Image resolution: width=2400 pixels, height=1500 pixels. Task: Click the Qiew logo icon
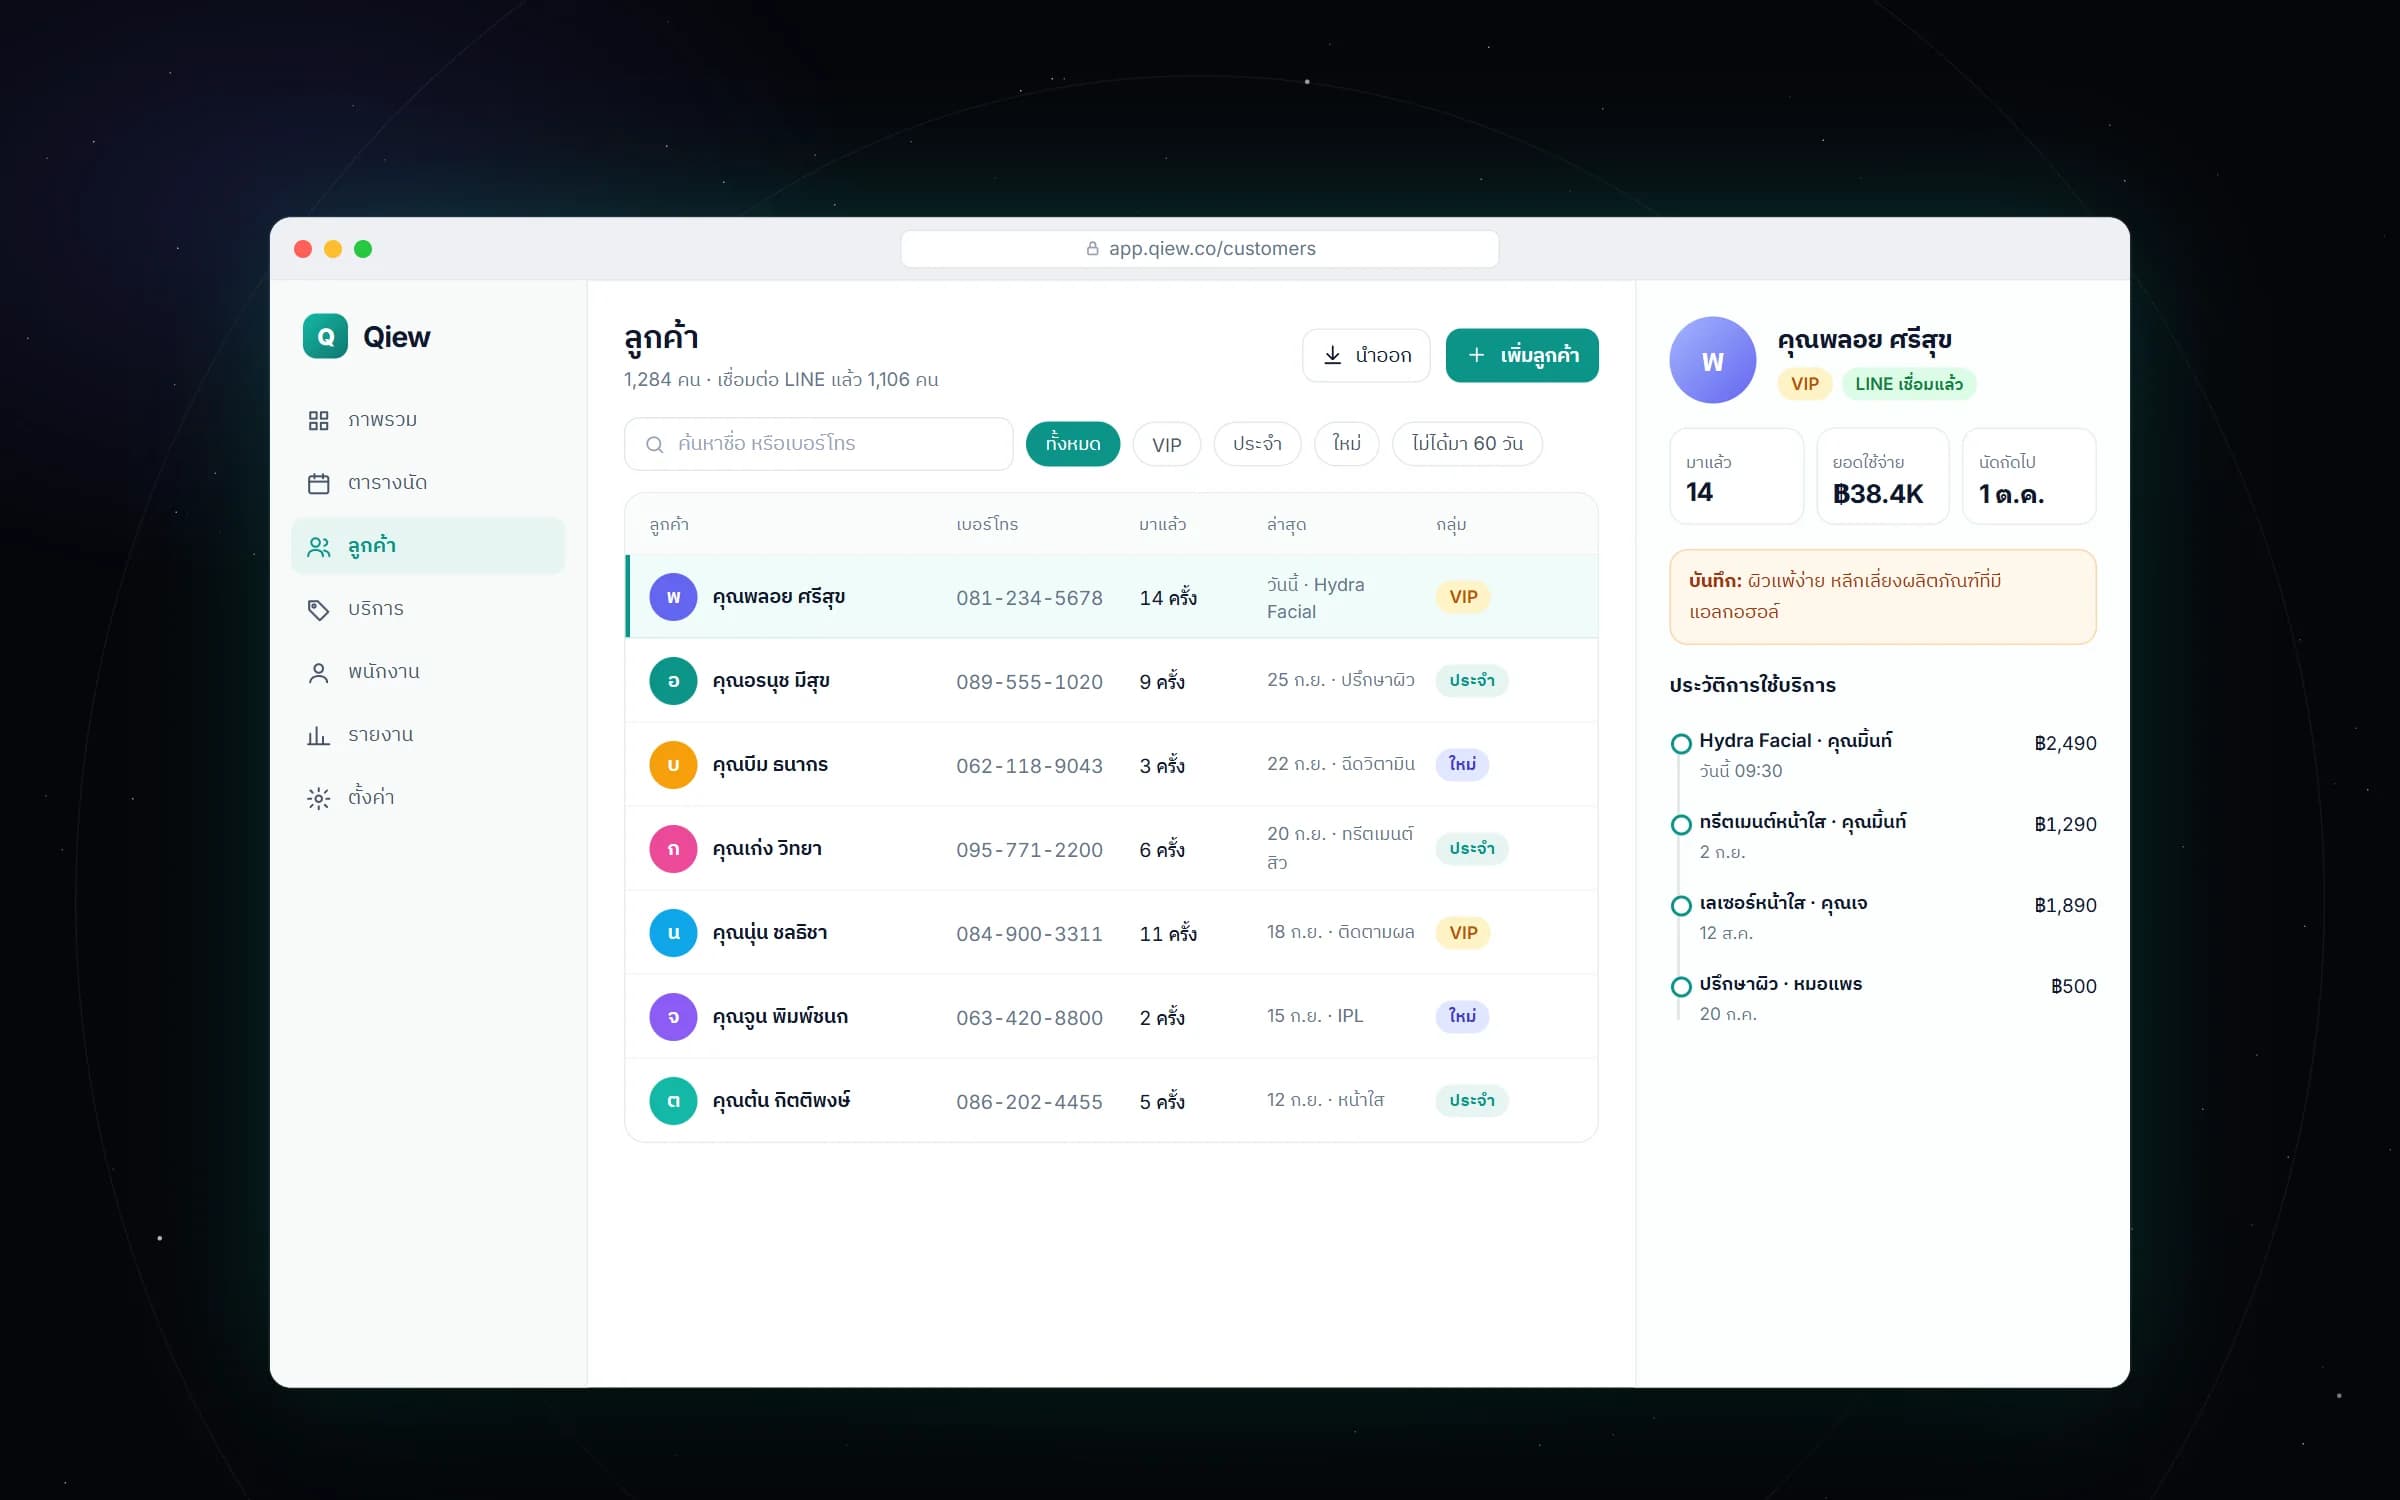click(x=325, y=337)
